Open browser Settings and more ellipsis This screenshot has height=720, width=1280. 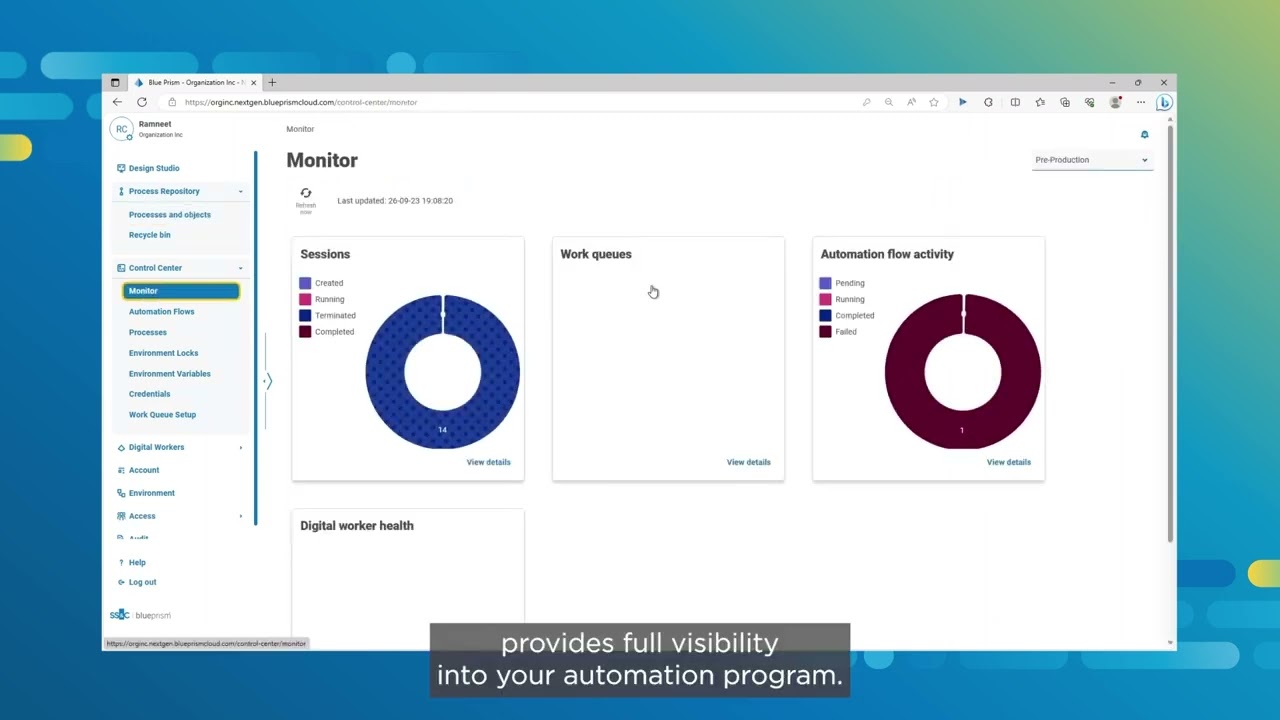pyautogui.click(x=1141, y=102)
